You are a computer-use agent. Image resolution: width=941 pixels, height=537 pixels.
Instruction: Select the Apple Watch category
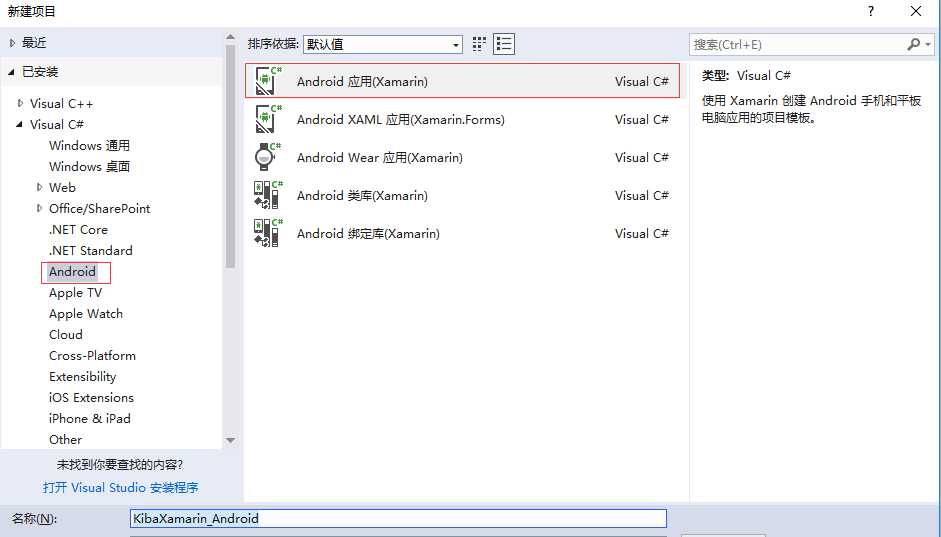click(86, 314)
